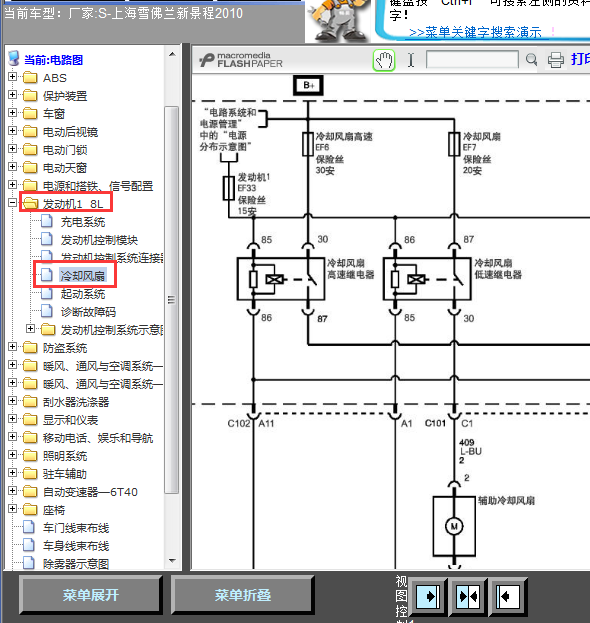Click the B+ power box in diagram
The width and height of the screenshot is (590, 623).
(x=308, y=85)
